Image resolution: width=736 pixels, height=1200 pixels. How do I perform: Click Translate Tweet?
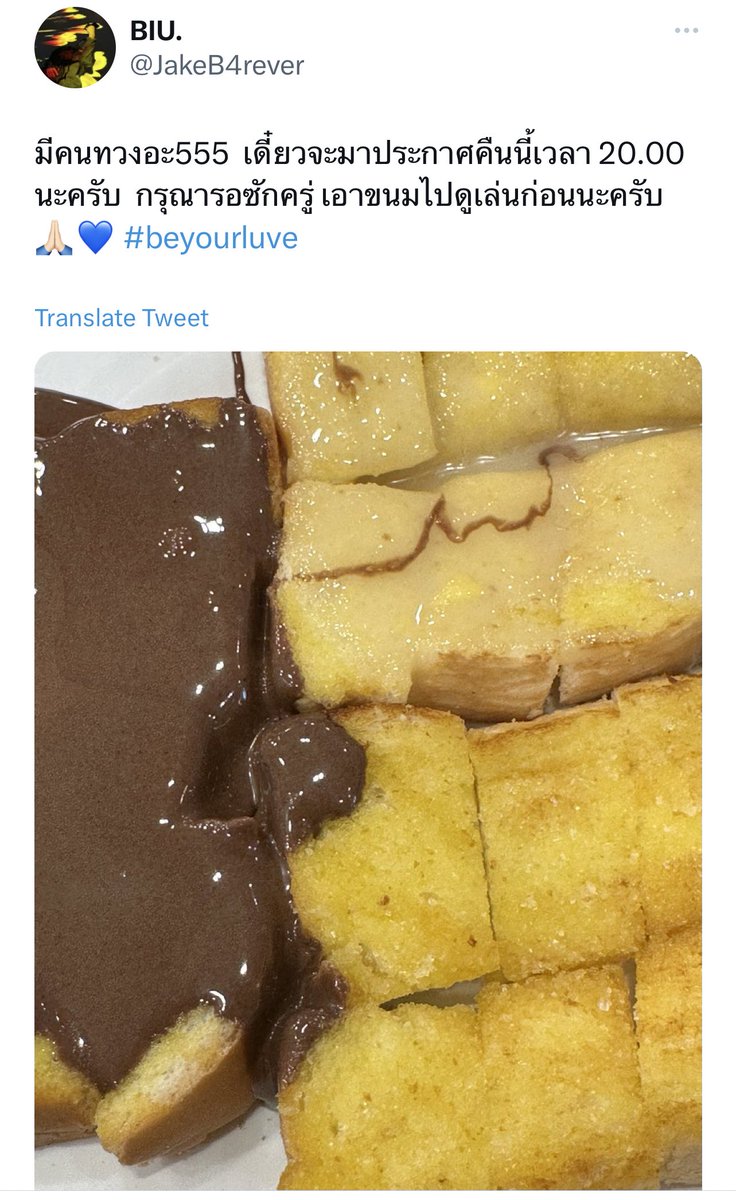coord(122,318)
